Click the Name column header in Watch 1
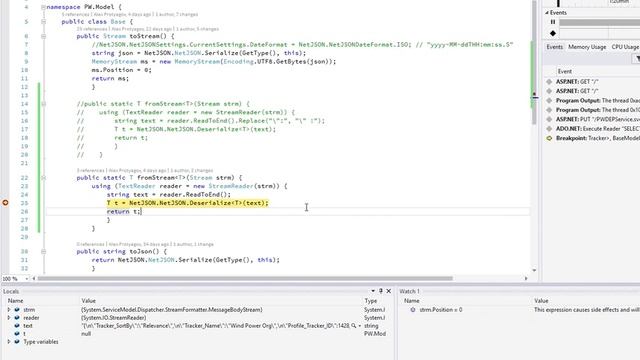The height and width of the screenshot is (360, 640). [411, 300]
